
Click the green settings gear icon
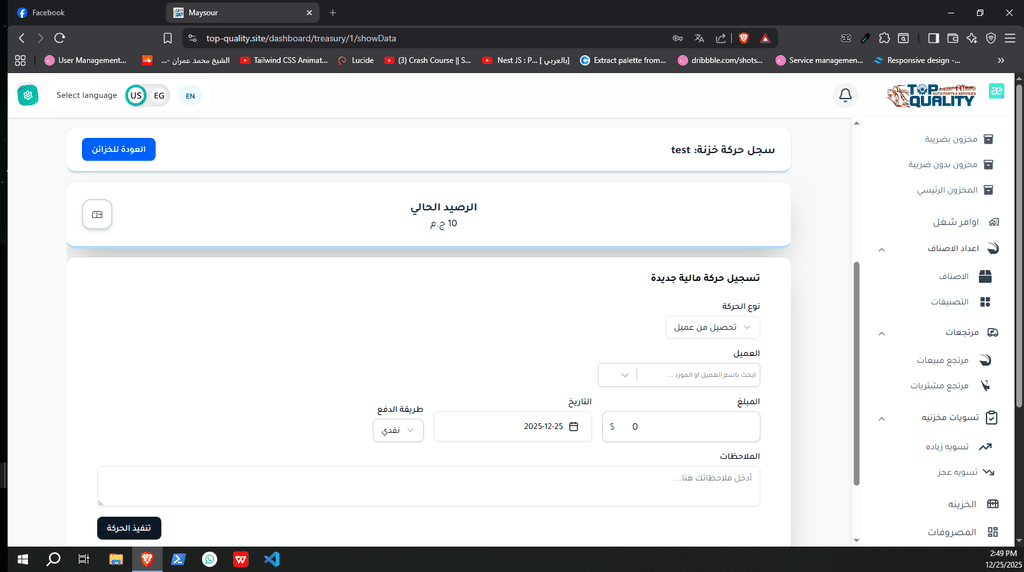click(27, 95)
